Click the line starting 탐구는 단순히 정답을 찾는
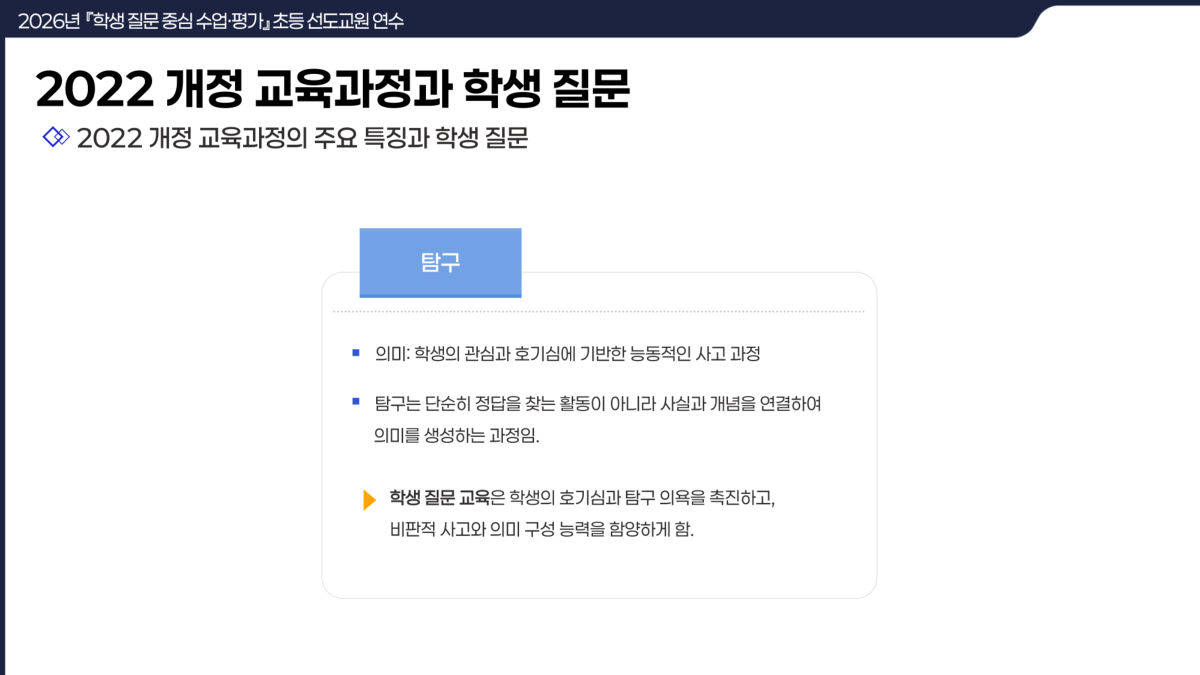Viewport: 1200px width, 675px height. [598, 404]
